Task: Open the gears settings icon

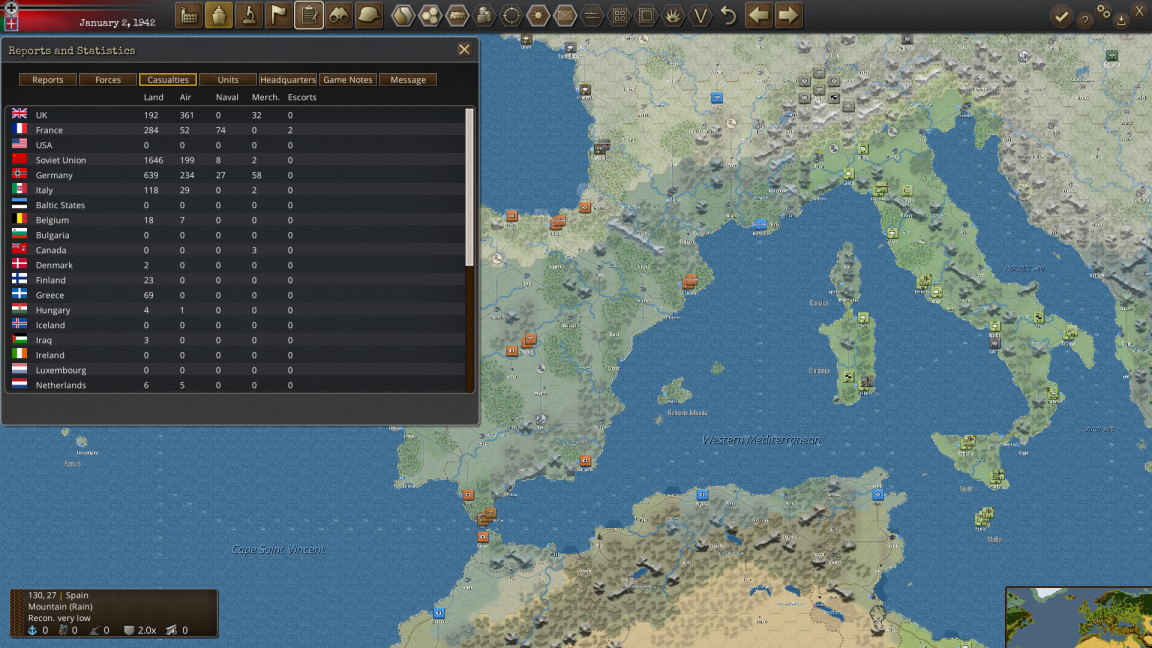Action: tap(1103, 10)
